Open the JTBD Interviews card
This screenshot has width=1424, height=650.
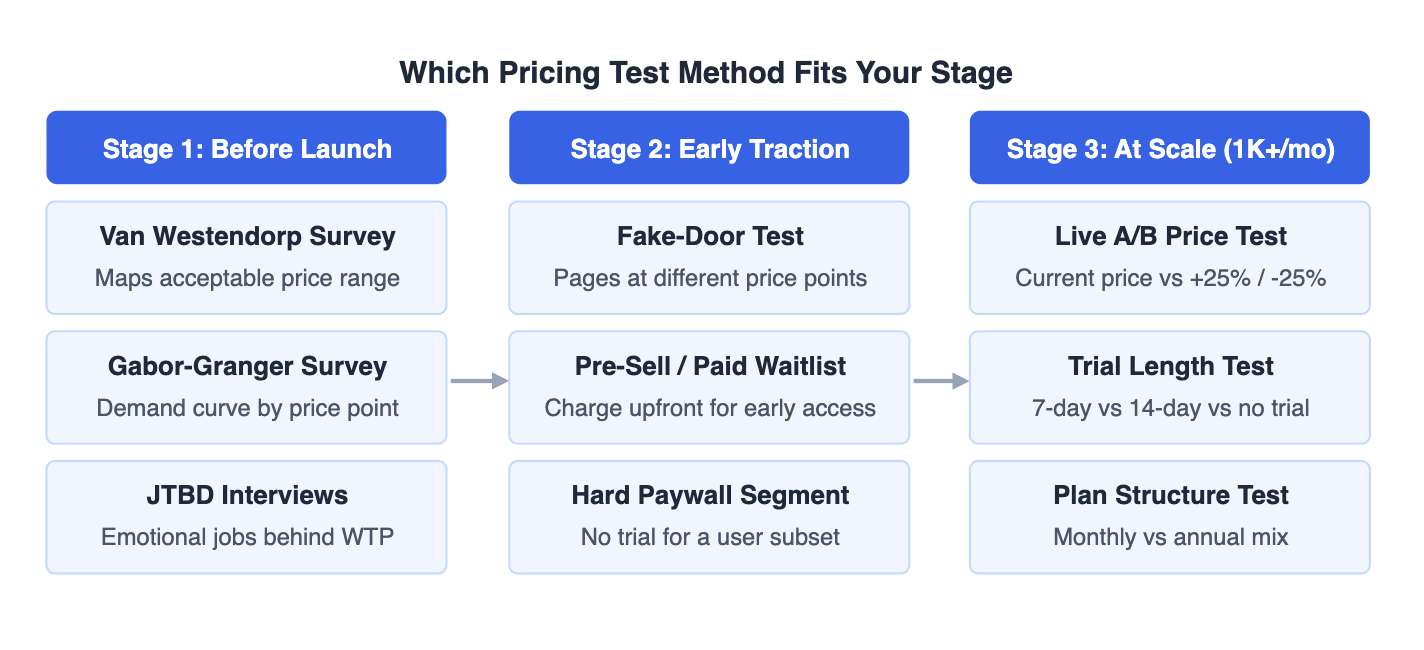246,517
